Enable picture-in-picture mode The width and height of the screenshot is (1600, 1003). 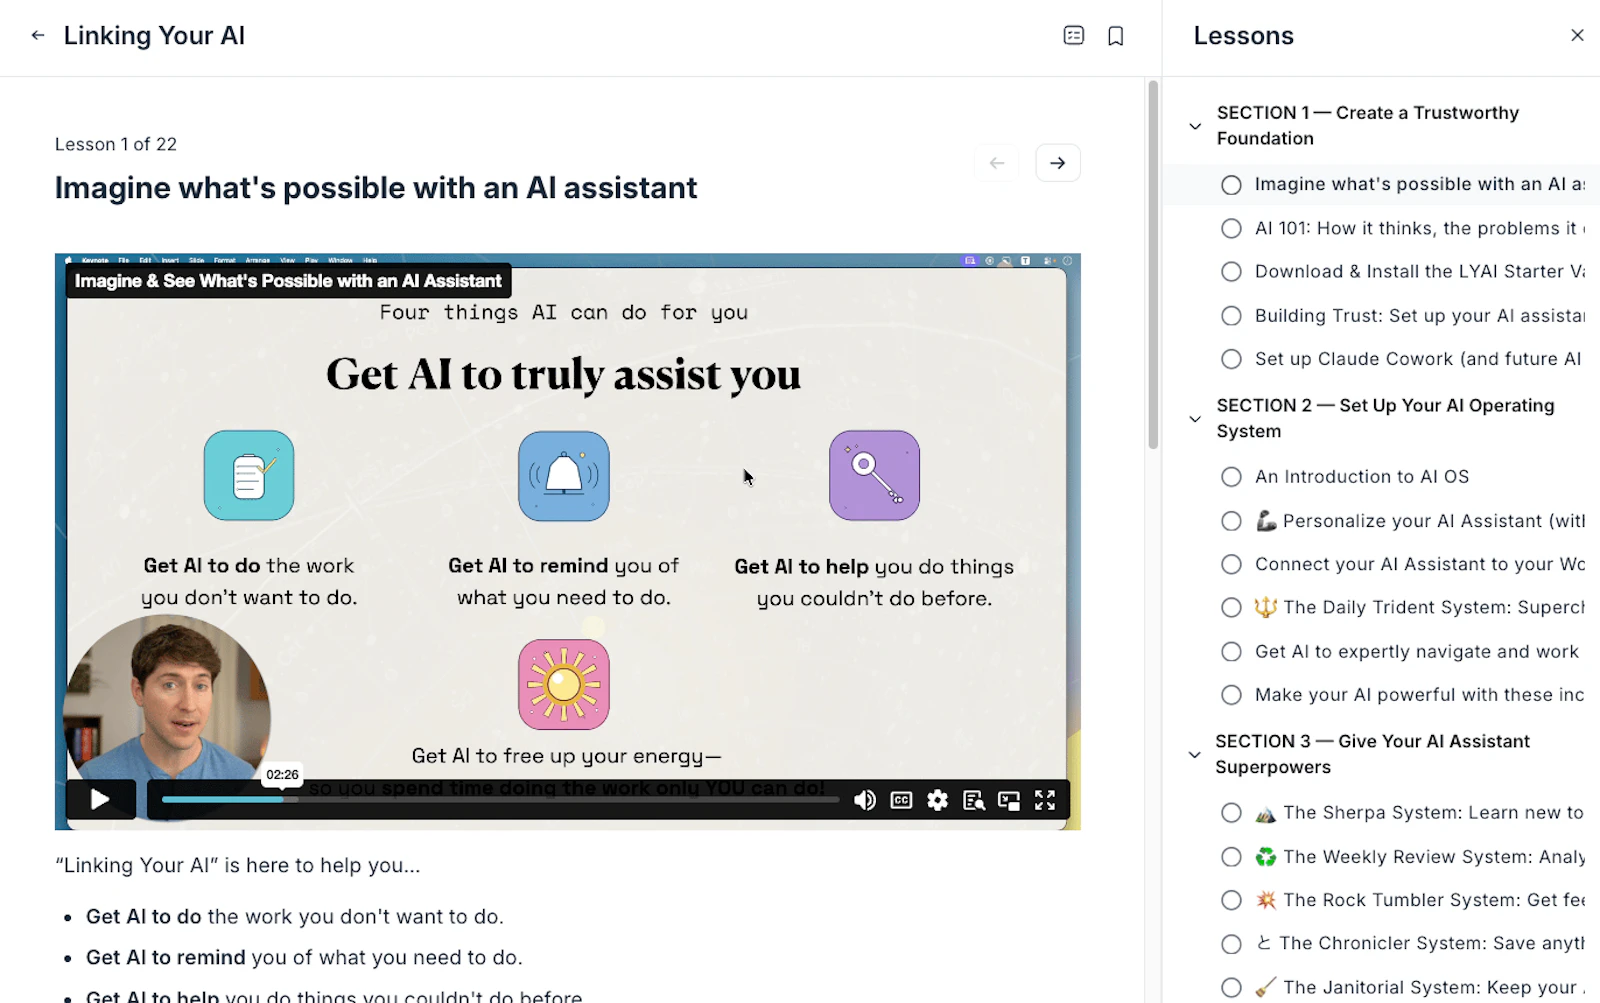[1009, 800]
